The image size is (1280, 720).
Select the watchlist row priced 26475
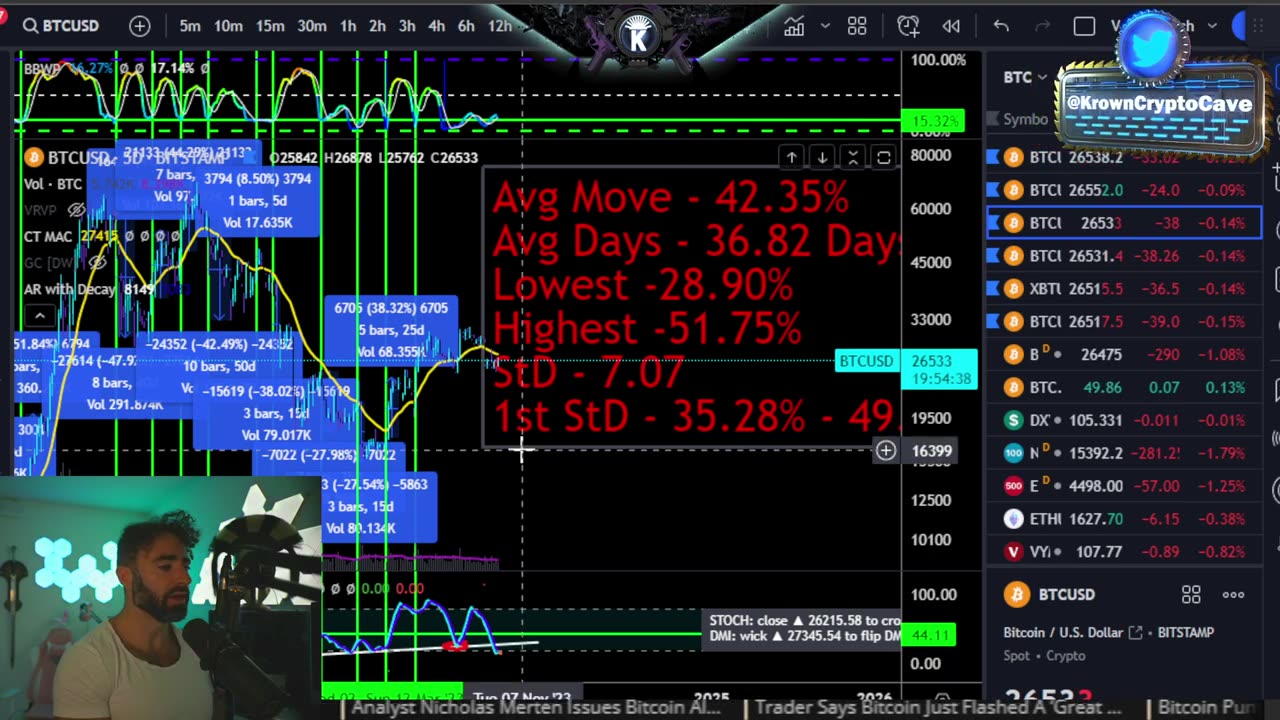(x=1124, y=355)
